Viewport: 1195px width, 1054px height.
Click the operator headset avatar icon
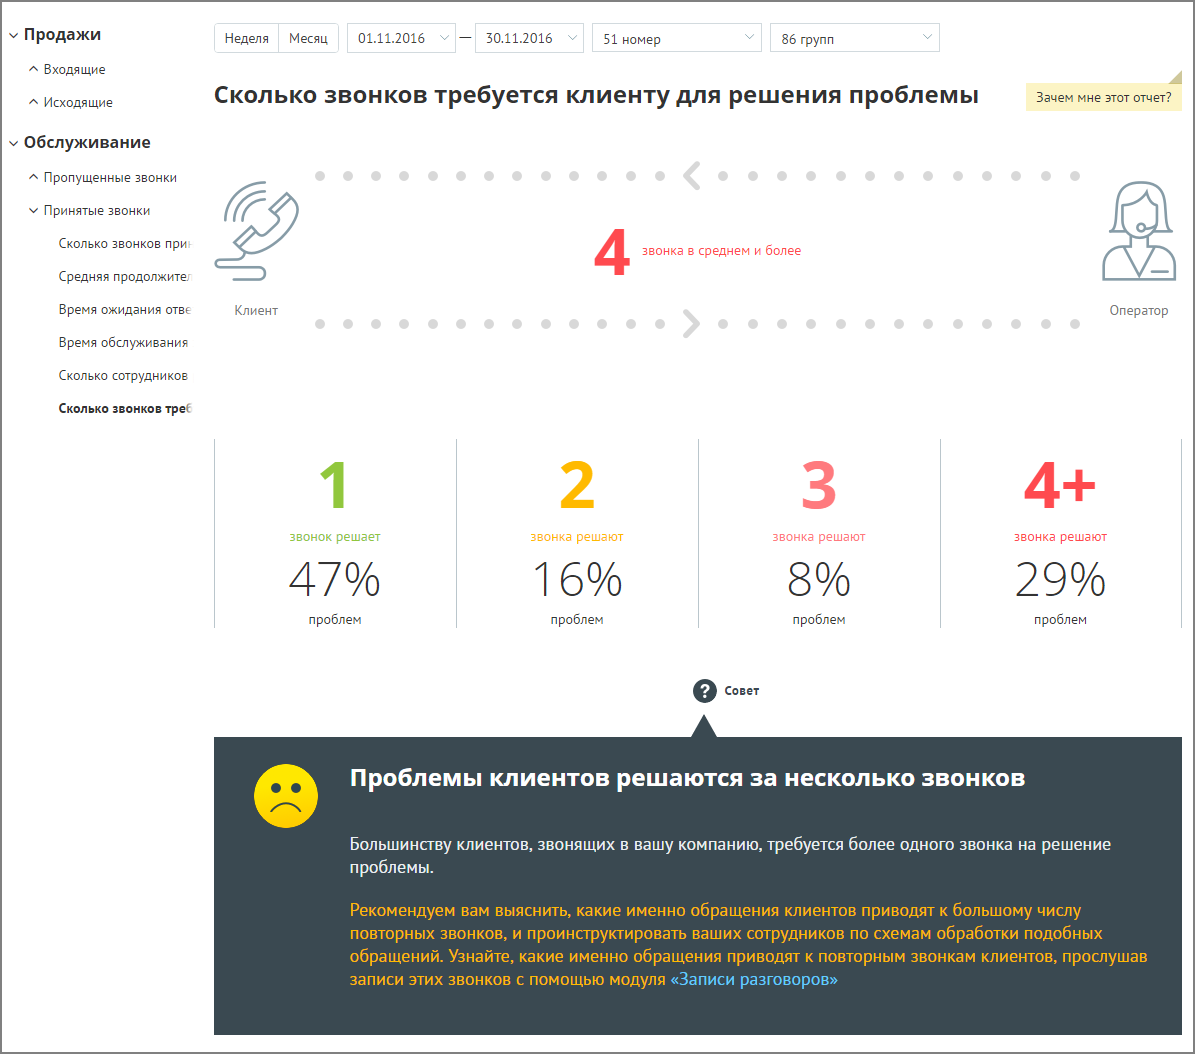coord(1139,231)
